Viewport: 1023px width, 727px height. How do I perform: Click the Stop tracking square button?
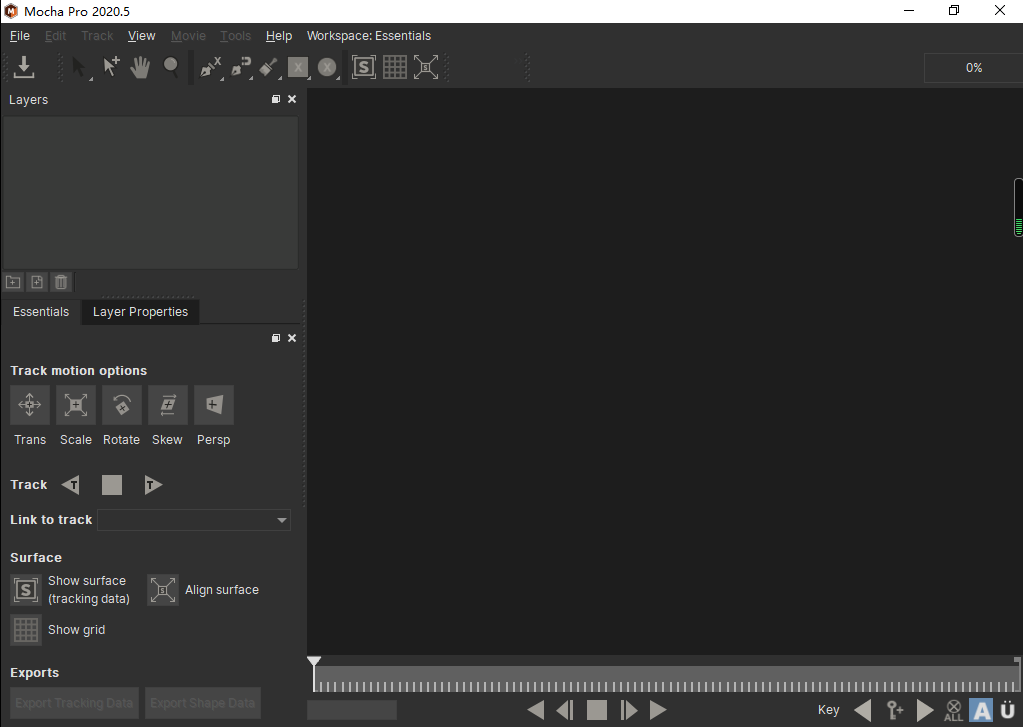112,485
